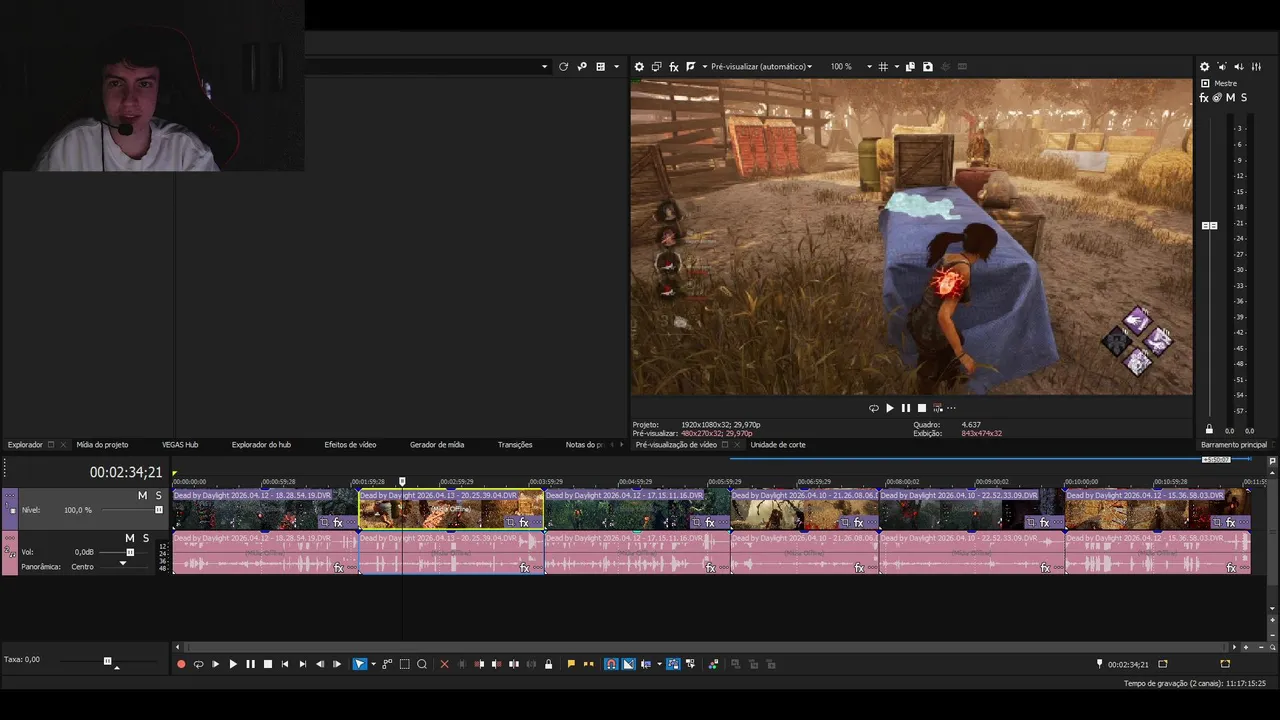The height and width of the screenshot is (720, 1280).
Task: Click the timeline play button
Action: point(233,664)
